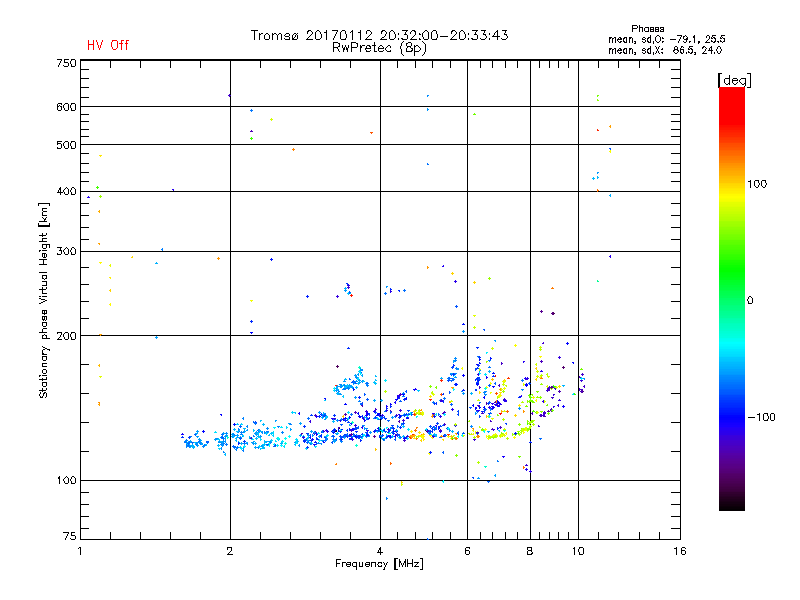Click the x-axis tick label '6'
This screenshot has width=800, height=600.
(467, 551)
